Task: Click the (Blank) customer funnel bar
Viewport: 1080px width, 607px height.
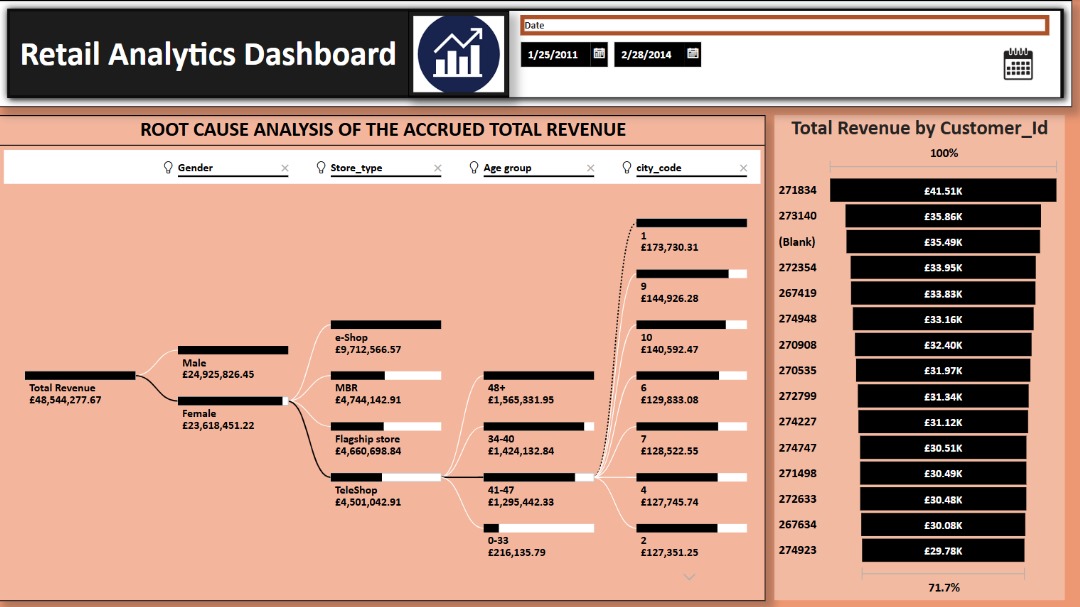Action: (x=943, y=242)
